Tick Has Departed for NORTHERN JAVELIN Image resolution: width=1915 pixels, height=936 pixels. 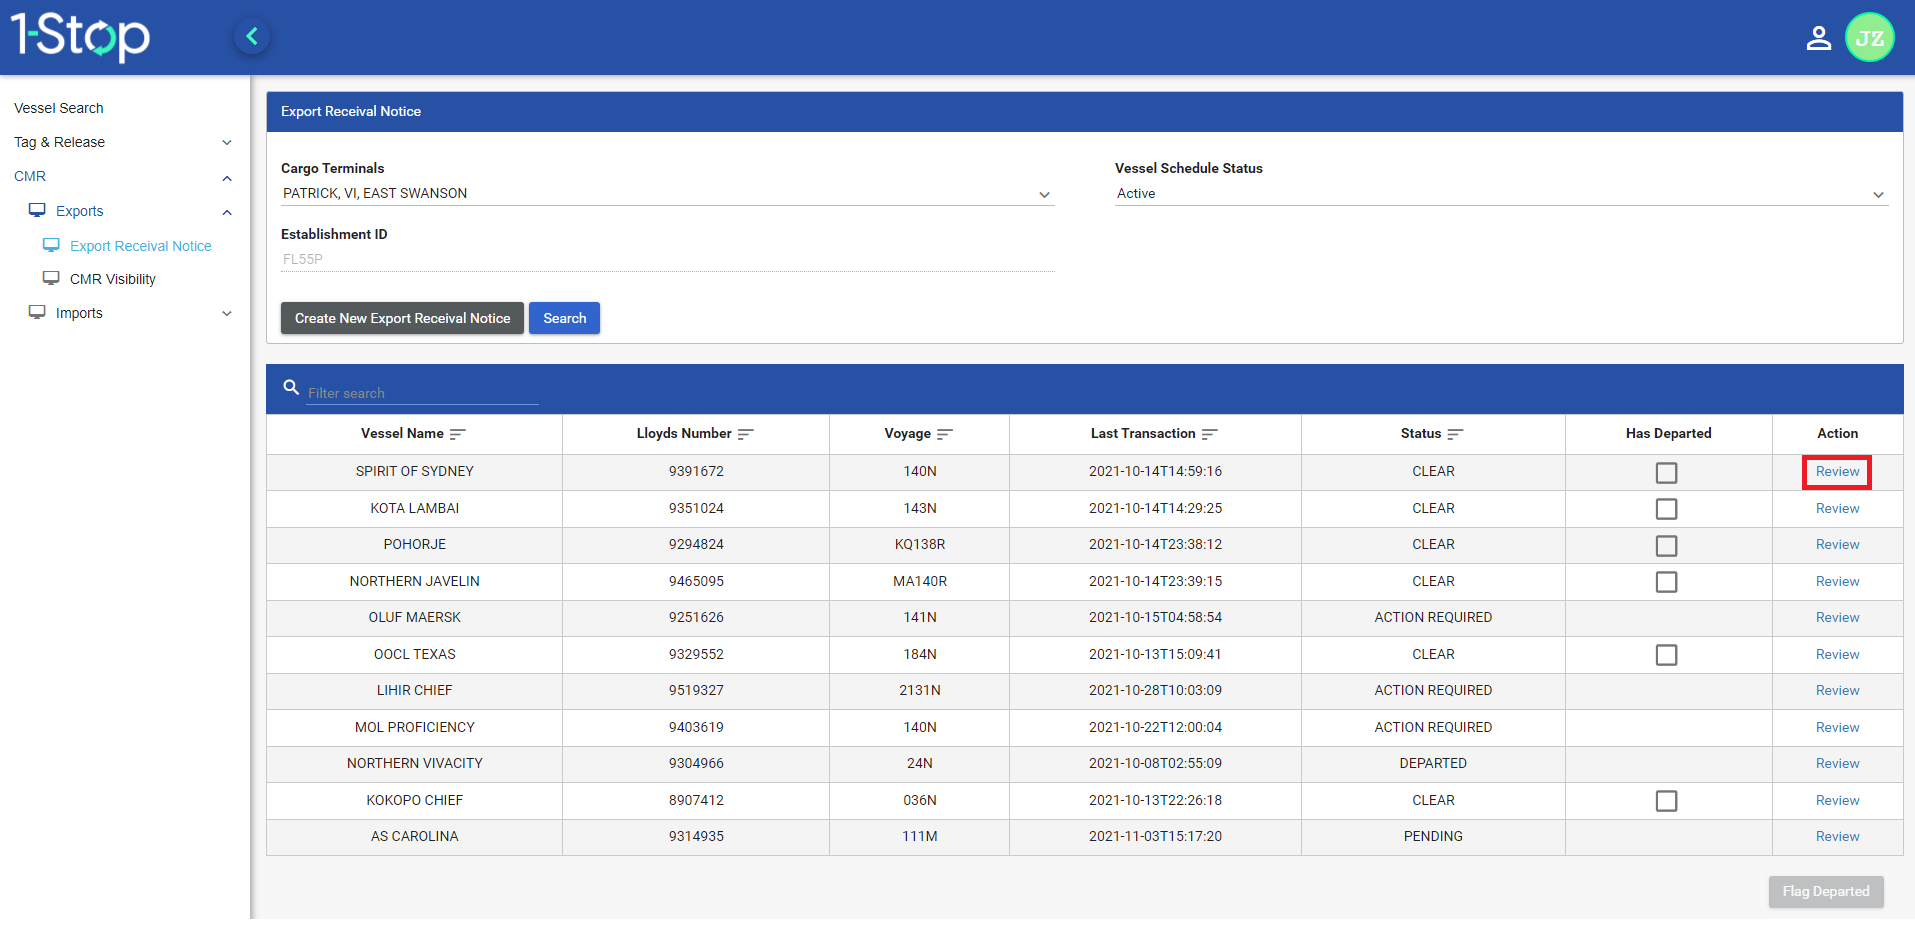click(1666, 582)
